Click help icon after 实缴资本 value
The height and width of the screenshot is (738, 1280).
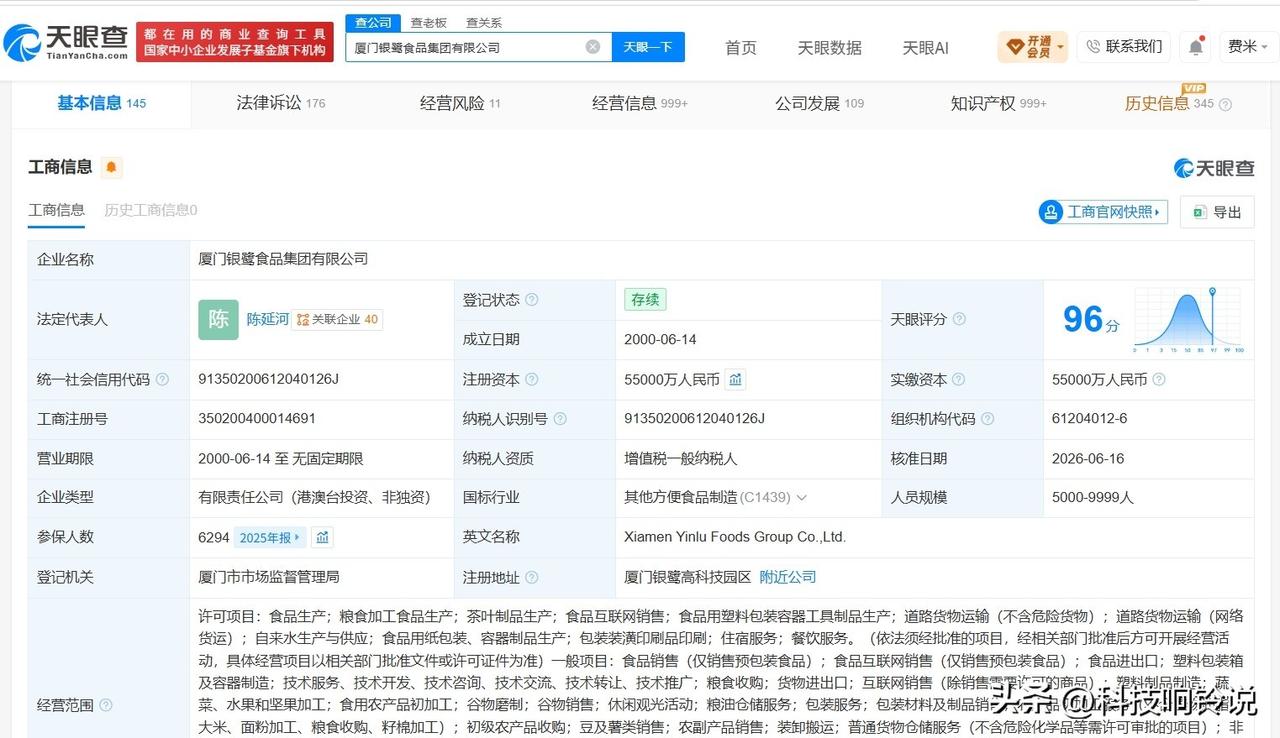point(1158,380)
